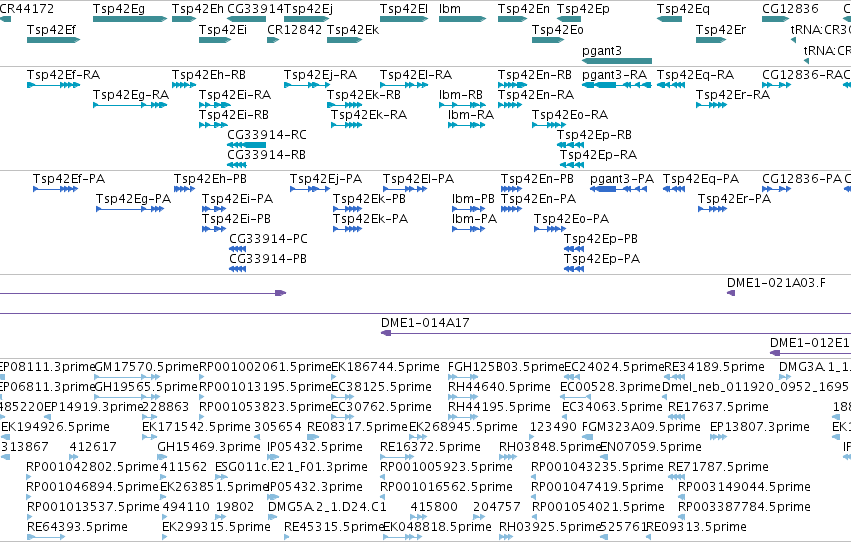Select the CR12842 gene label

(295, 29)
